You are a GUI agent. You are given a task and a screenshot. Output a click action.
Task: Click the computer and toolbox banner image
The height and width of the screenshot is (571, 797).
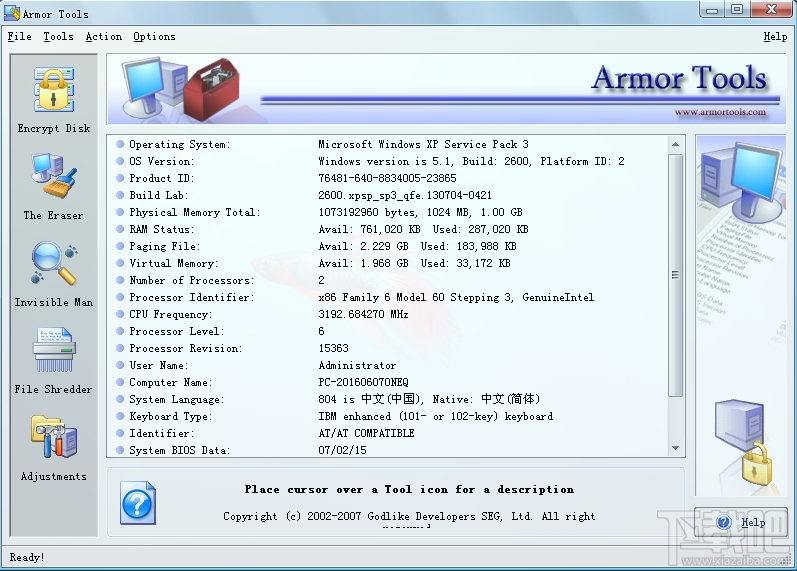tap(180, 89)
